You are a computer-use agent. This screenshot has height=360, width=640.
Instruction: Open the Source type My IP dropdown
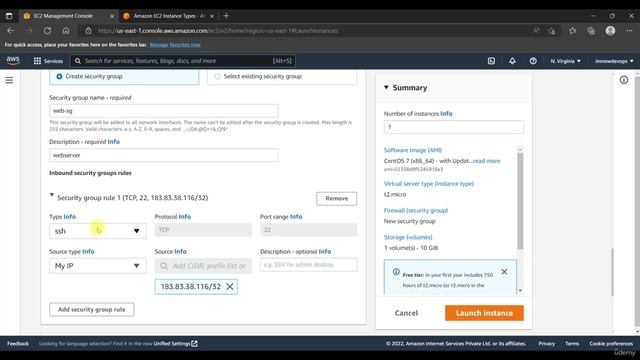click(x=98, y=266)
